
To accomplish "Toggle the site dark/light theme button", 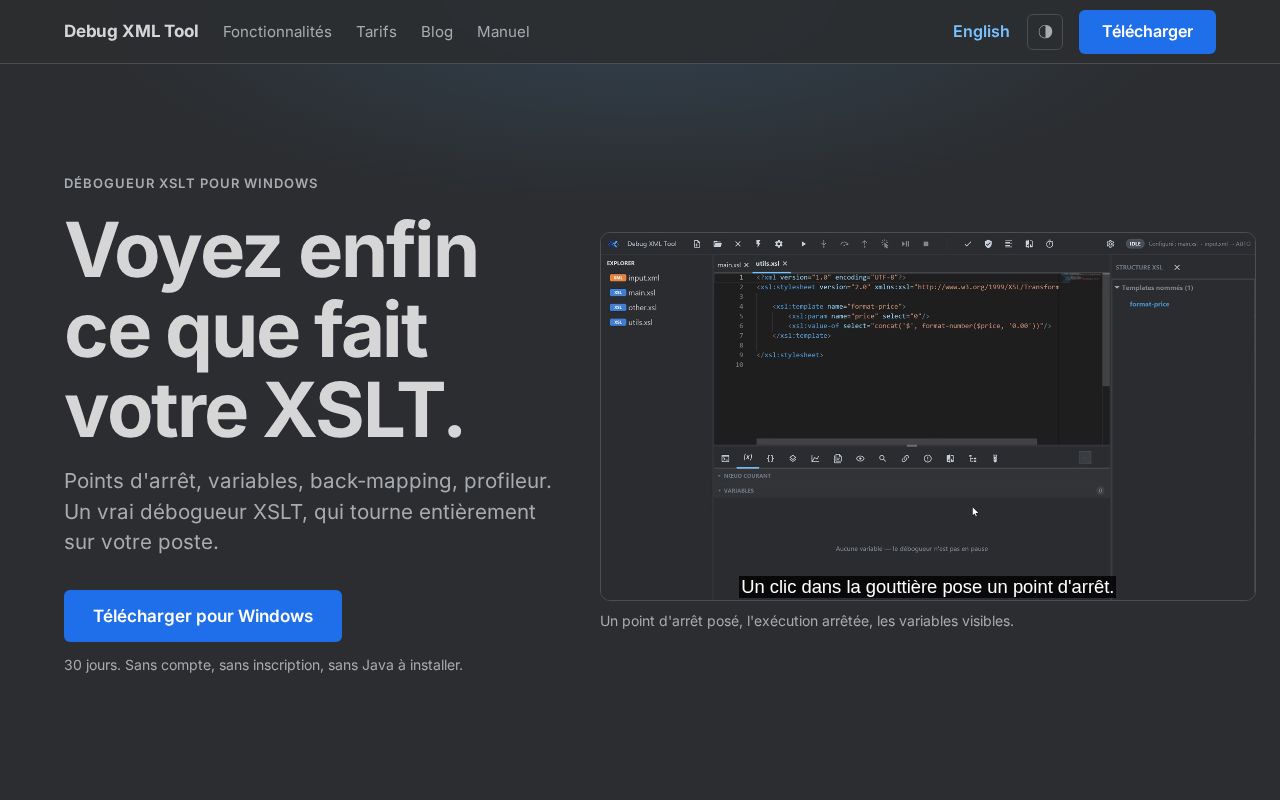I will [x=1045, y=32].
